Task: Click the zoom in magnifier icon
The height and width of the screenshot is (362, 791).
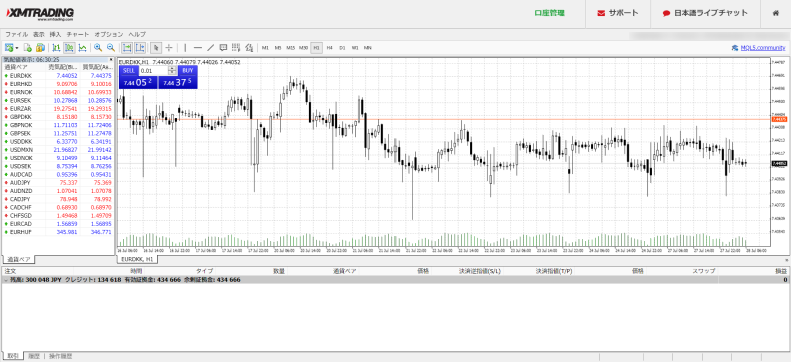Action: pyautogui.click(x=98, y=47)
